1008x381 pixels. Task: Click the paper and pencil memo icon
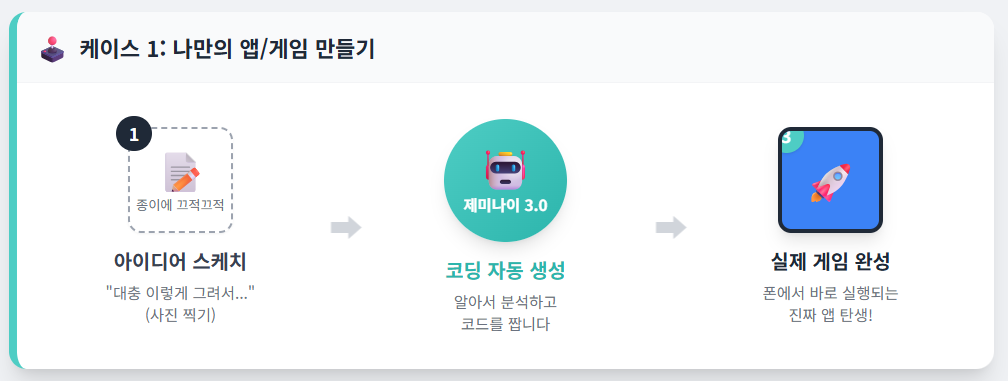(x=181, y=172)
